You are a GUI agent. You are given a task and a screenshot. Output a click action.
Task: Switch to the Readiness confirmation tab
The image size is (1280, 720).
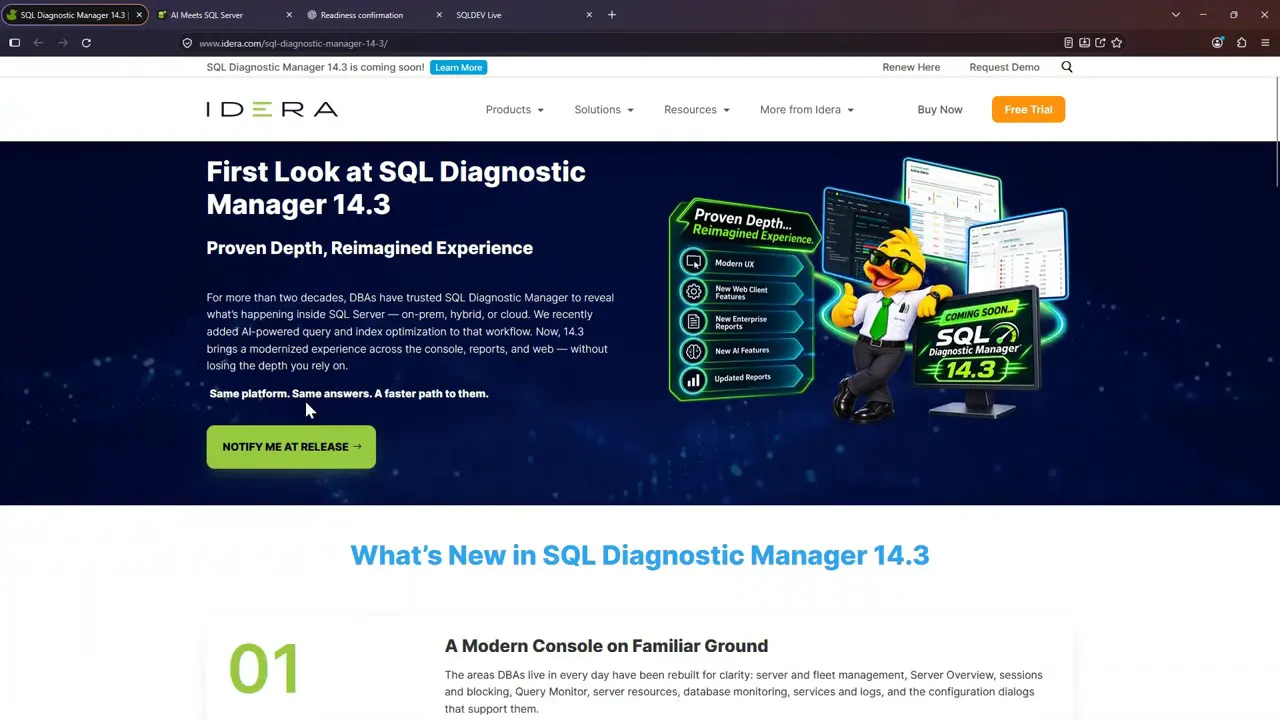[375, 15]
